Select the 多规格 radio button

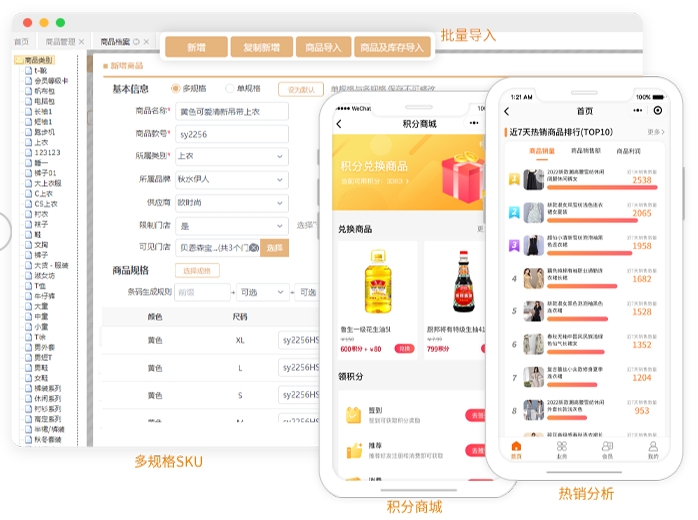tap(176, 88)
